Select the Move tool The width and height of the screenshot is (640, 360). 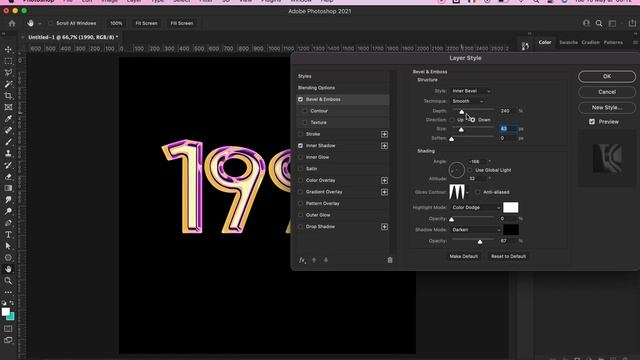click(x=8, y=49)
